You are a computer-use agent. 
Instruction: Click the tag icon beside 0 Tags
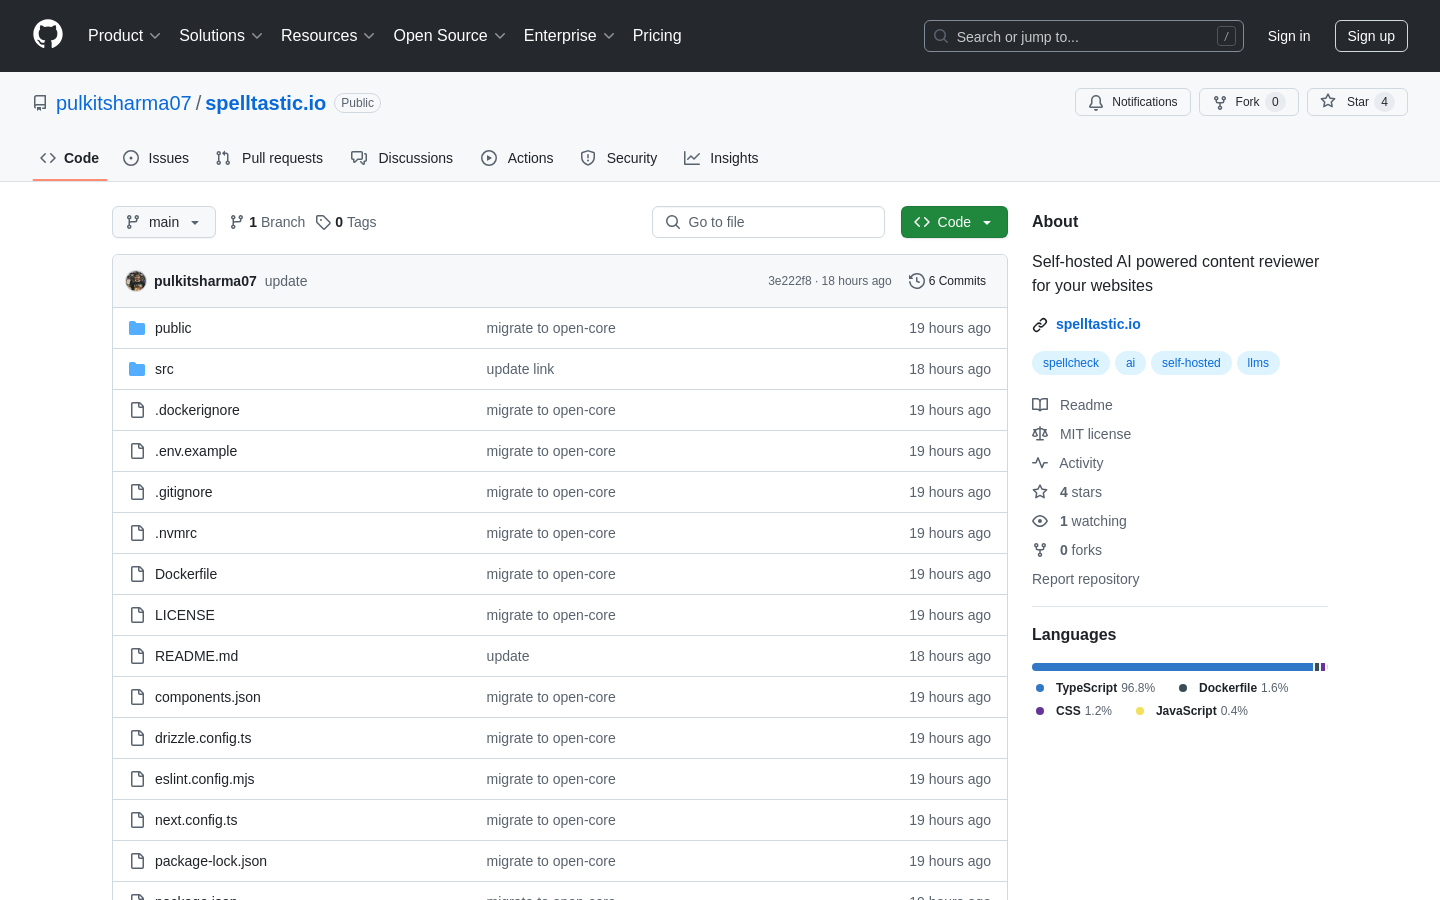[x=323, y=222]
